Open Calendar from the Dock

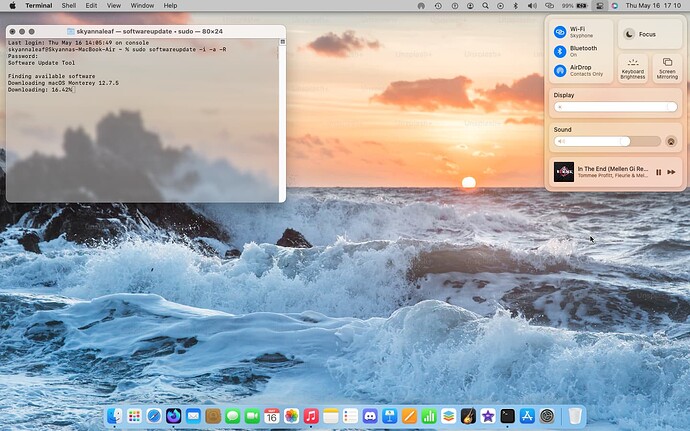[272, 416]
